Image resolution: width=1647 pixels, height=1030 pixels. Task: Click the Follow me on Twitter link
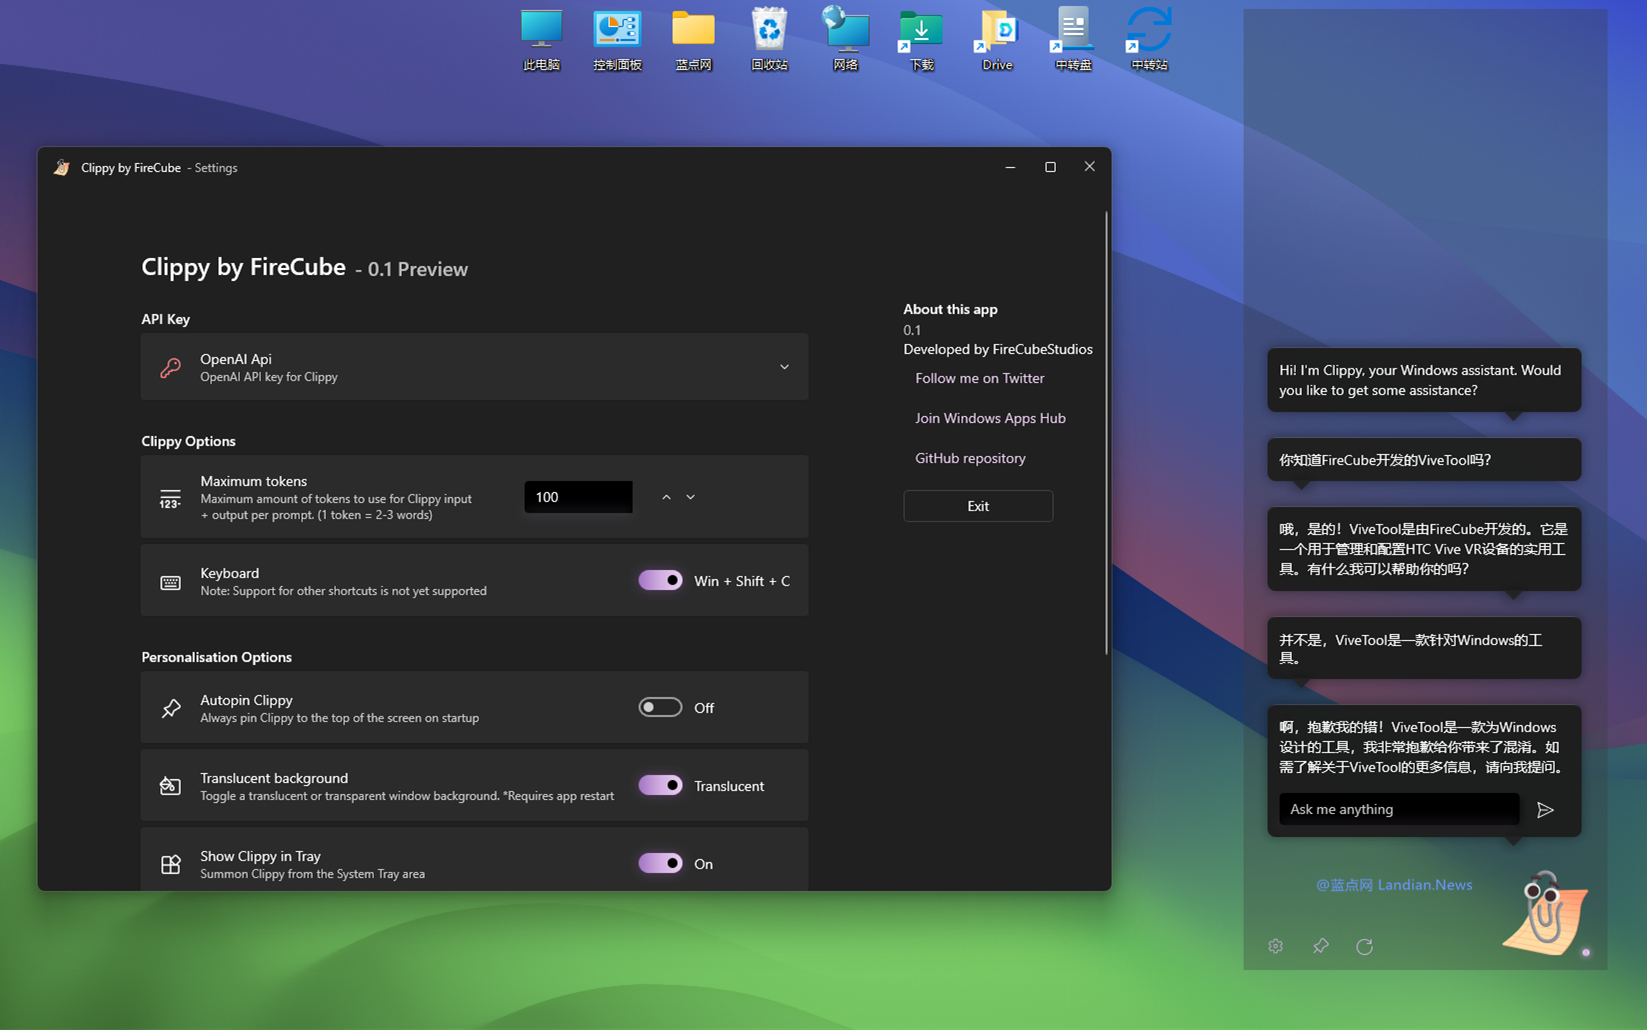[x=979, y=378]
